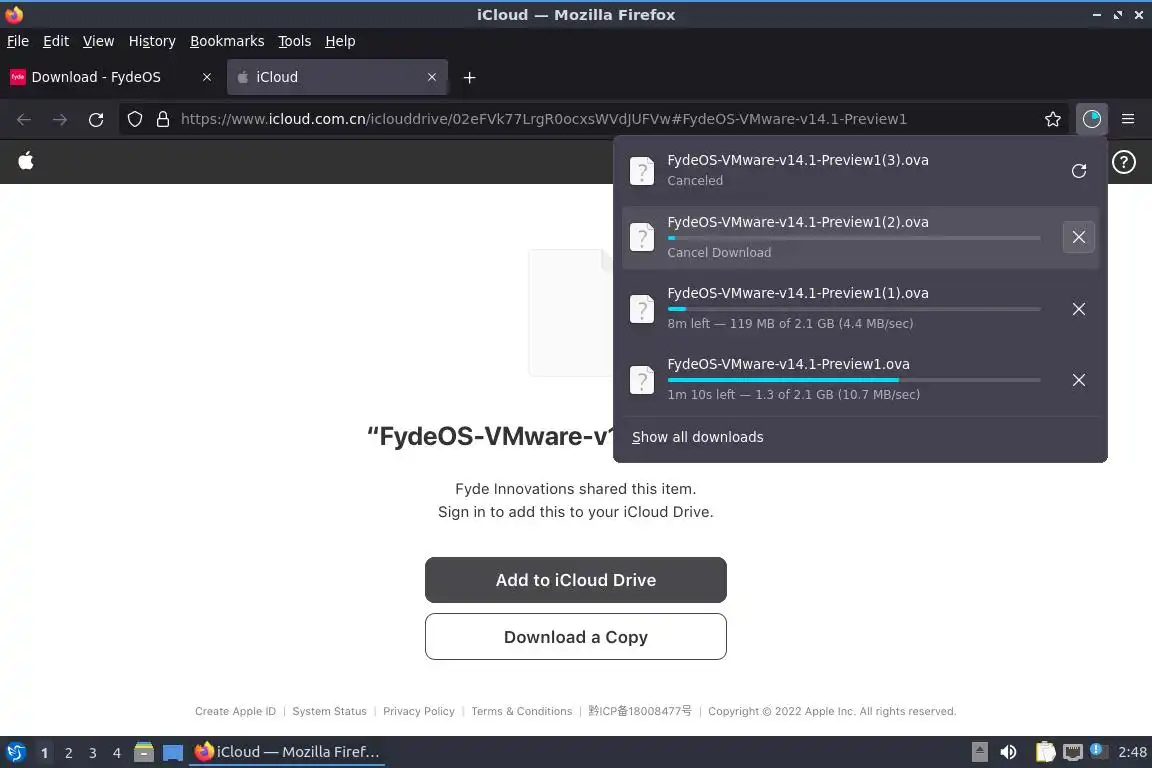Screen dimensions: 1152x768
Task: Reload the current page
Action: (x=96, y=119)
